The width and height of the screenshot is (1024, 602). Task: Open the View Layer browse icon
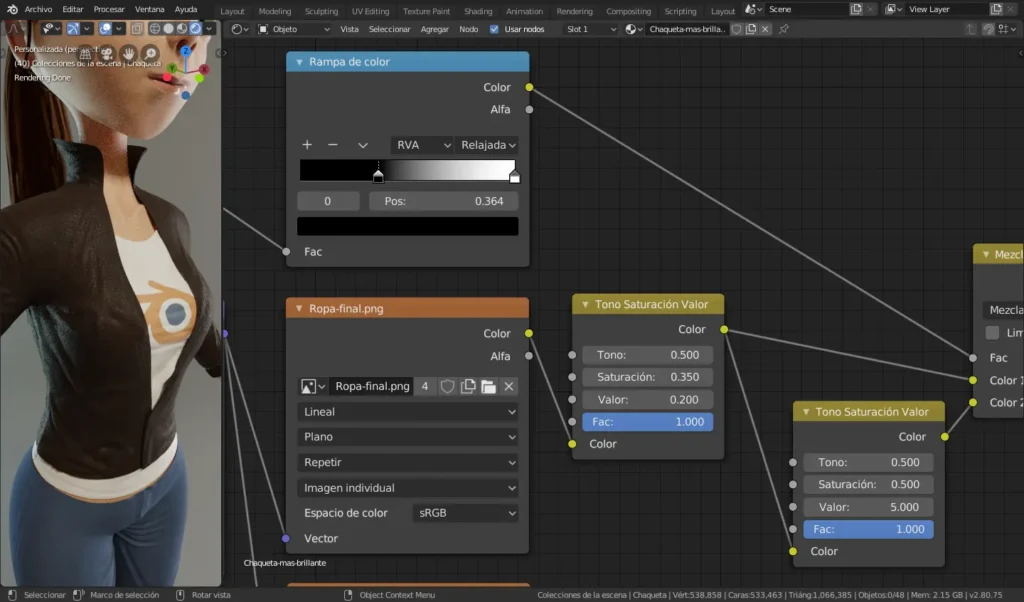point(893,9)
